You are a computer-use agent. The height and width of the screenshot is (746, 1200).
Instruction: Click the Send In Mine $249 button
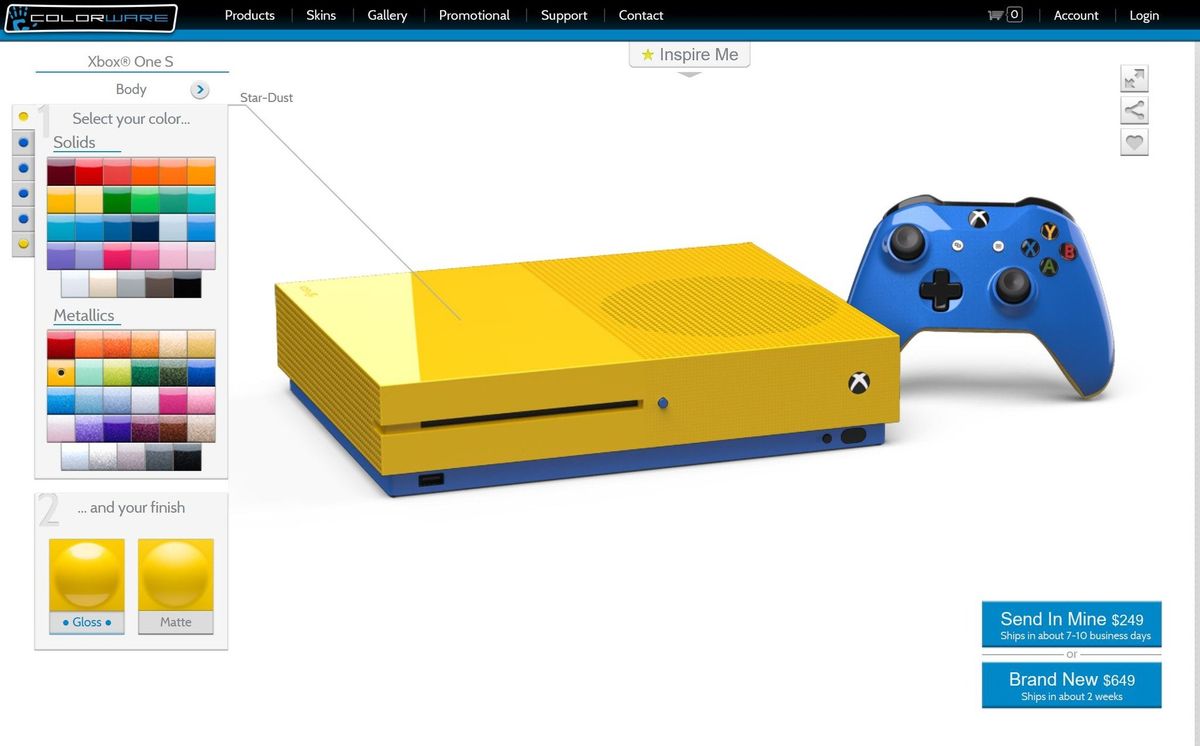click(x=1071, y=624)
